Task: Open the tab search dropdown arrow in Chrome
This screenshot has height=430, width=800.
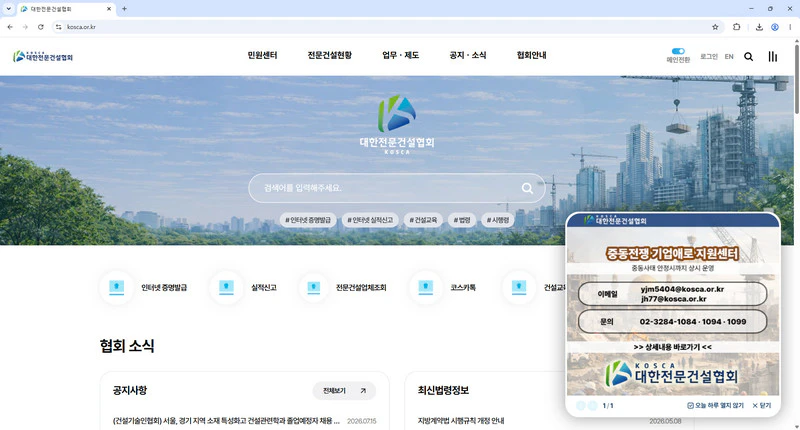Action: 8,9
